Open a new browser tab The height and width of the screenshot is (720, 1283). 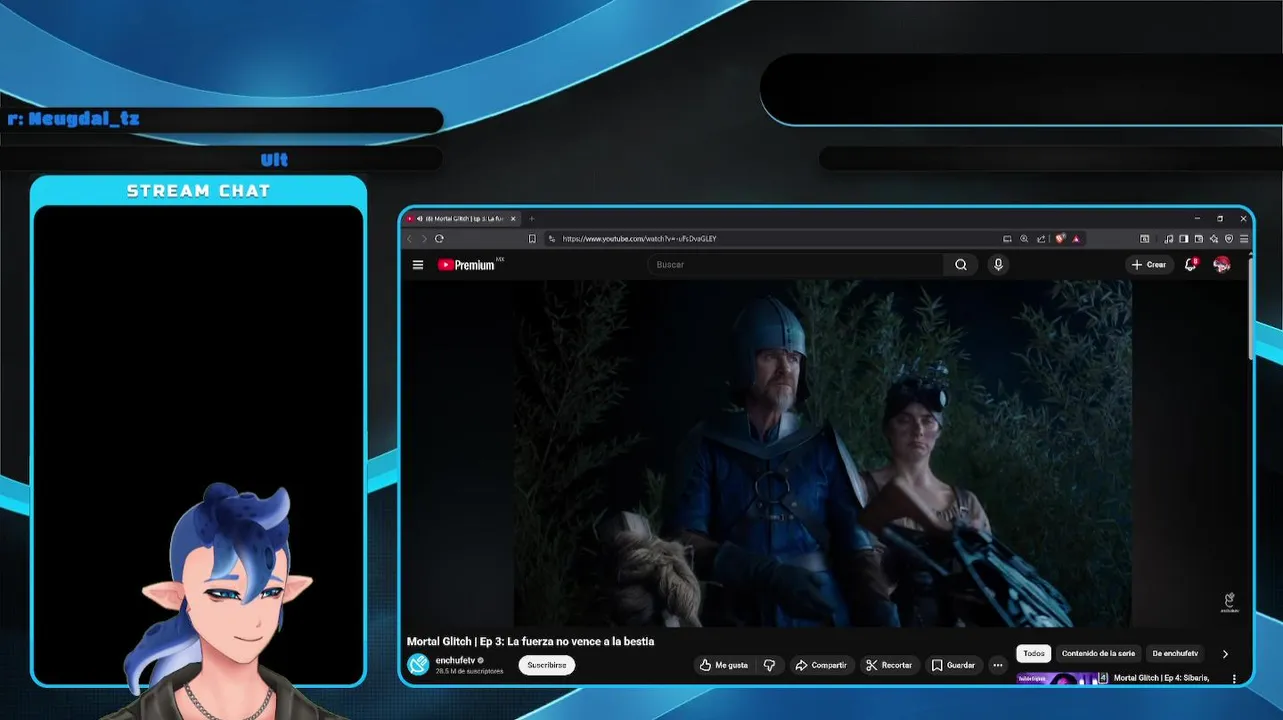(x=532, y=218)
